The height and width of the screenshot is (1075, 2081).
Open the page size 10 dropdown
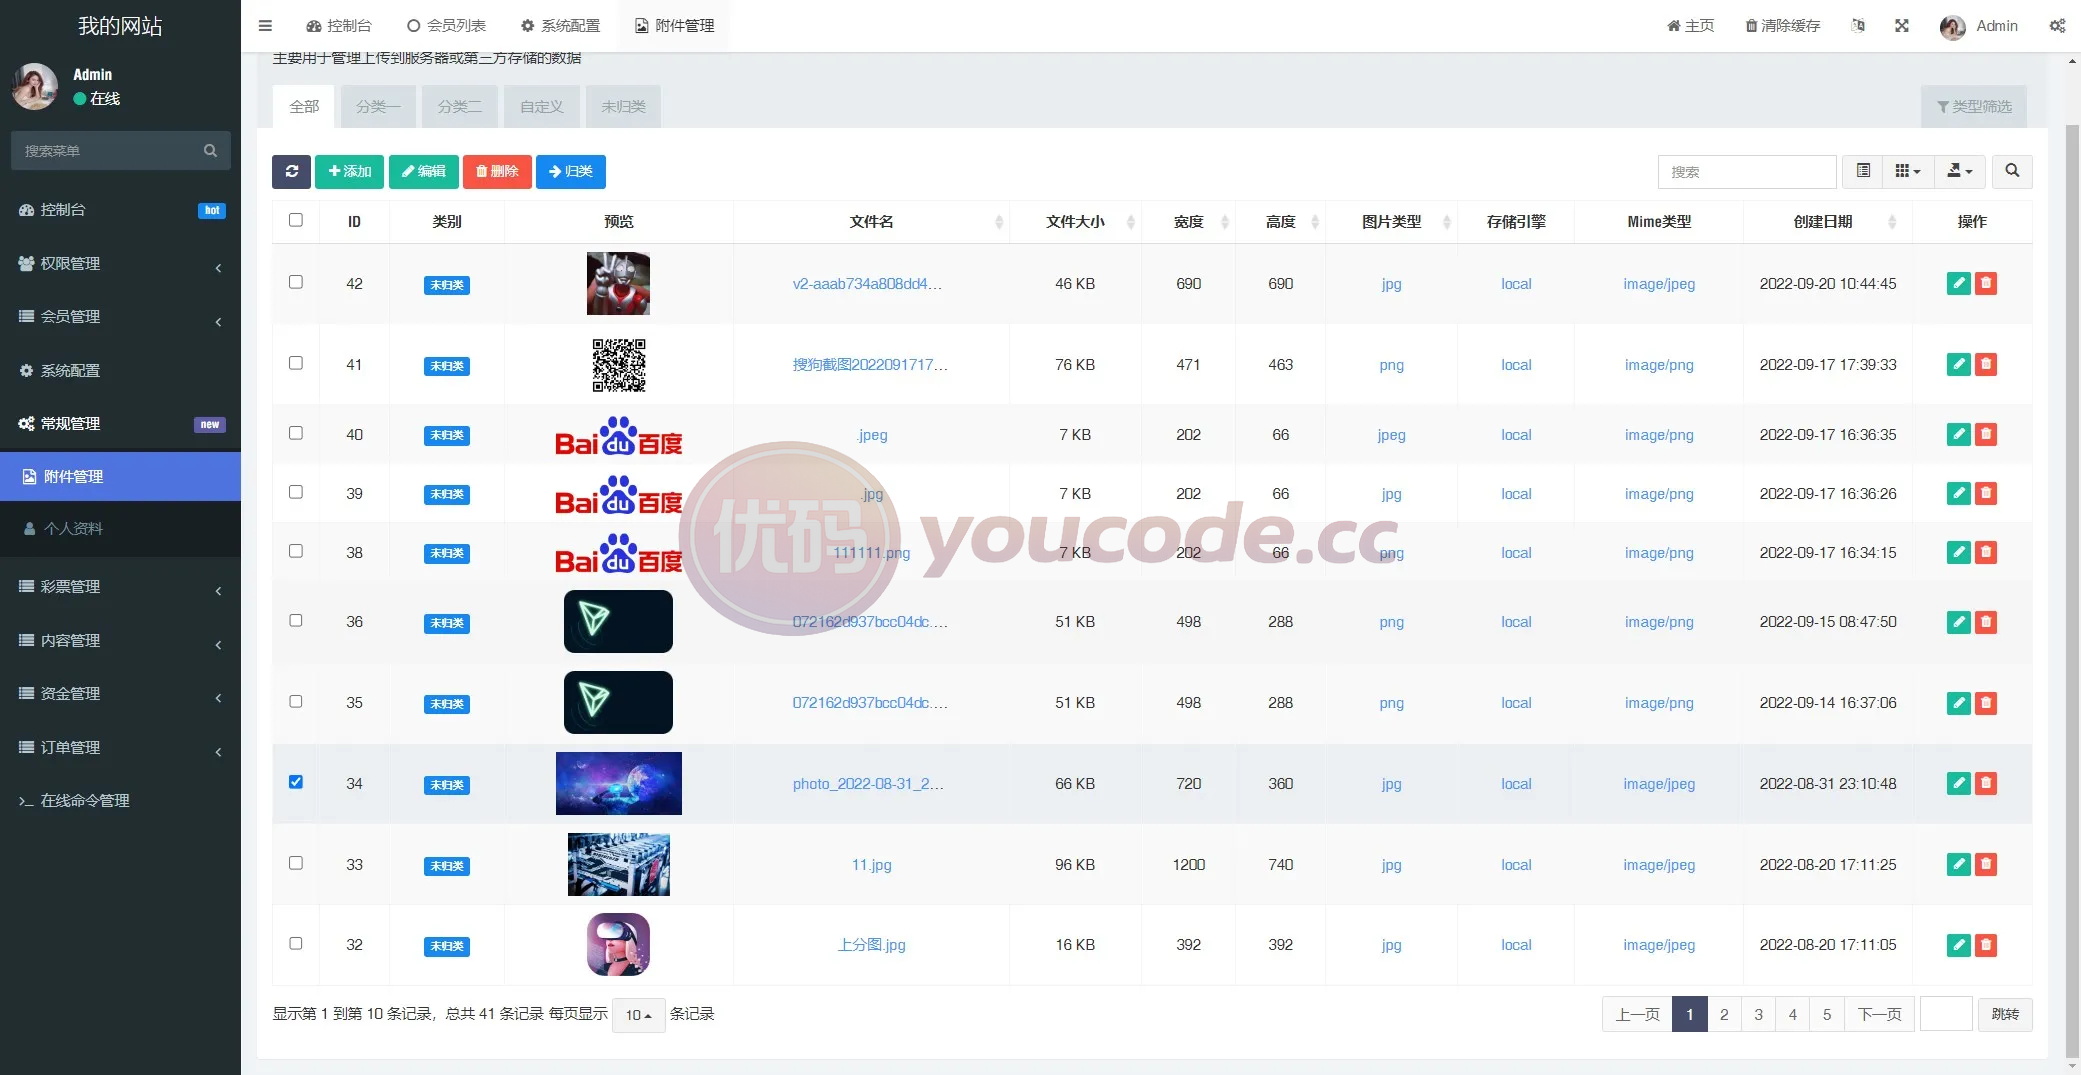point(638,1015)
